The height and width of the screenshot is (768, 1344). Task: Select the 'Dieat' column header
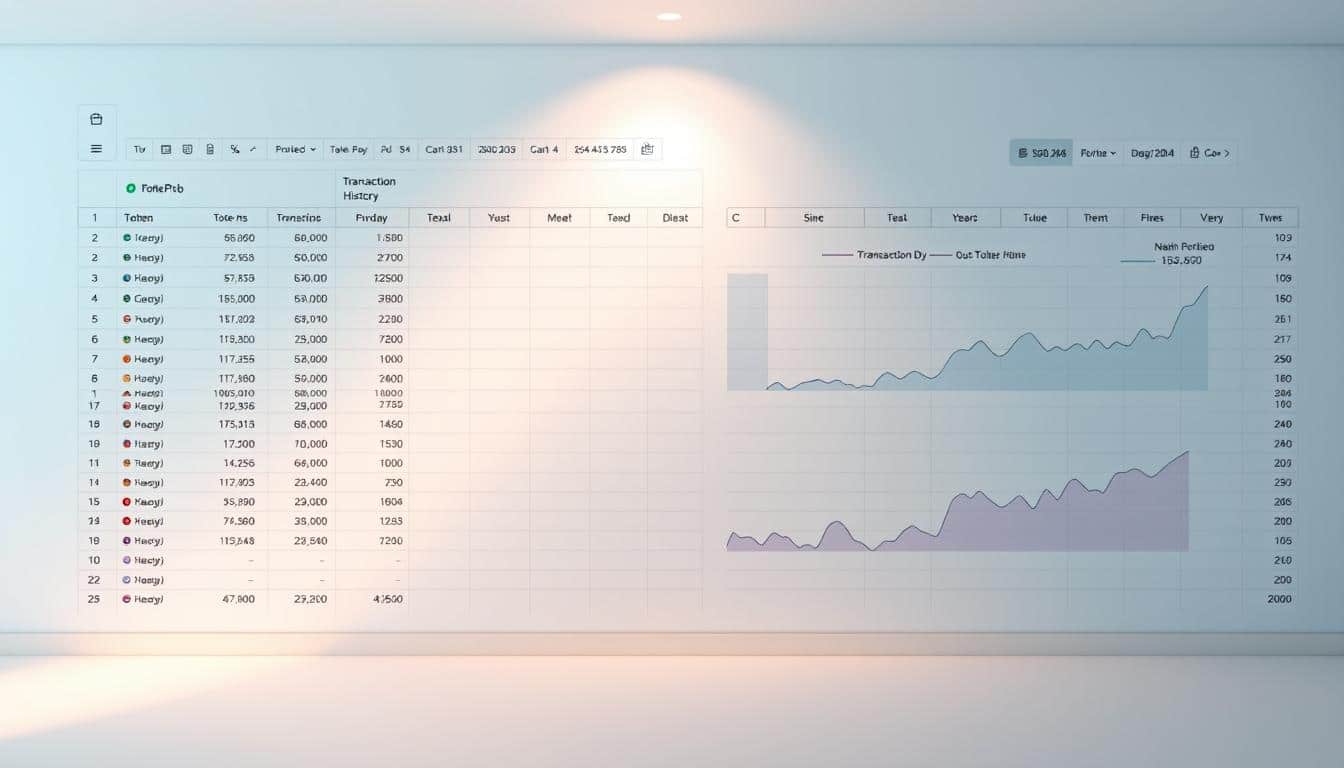[x=675, y=217]
